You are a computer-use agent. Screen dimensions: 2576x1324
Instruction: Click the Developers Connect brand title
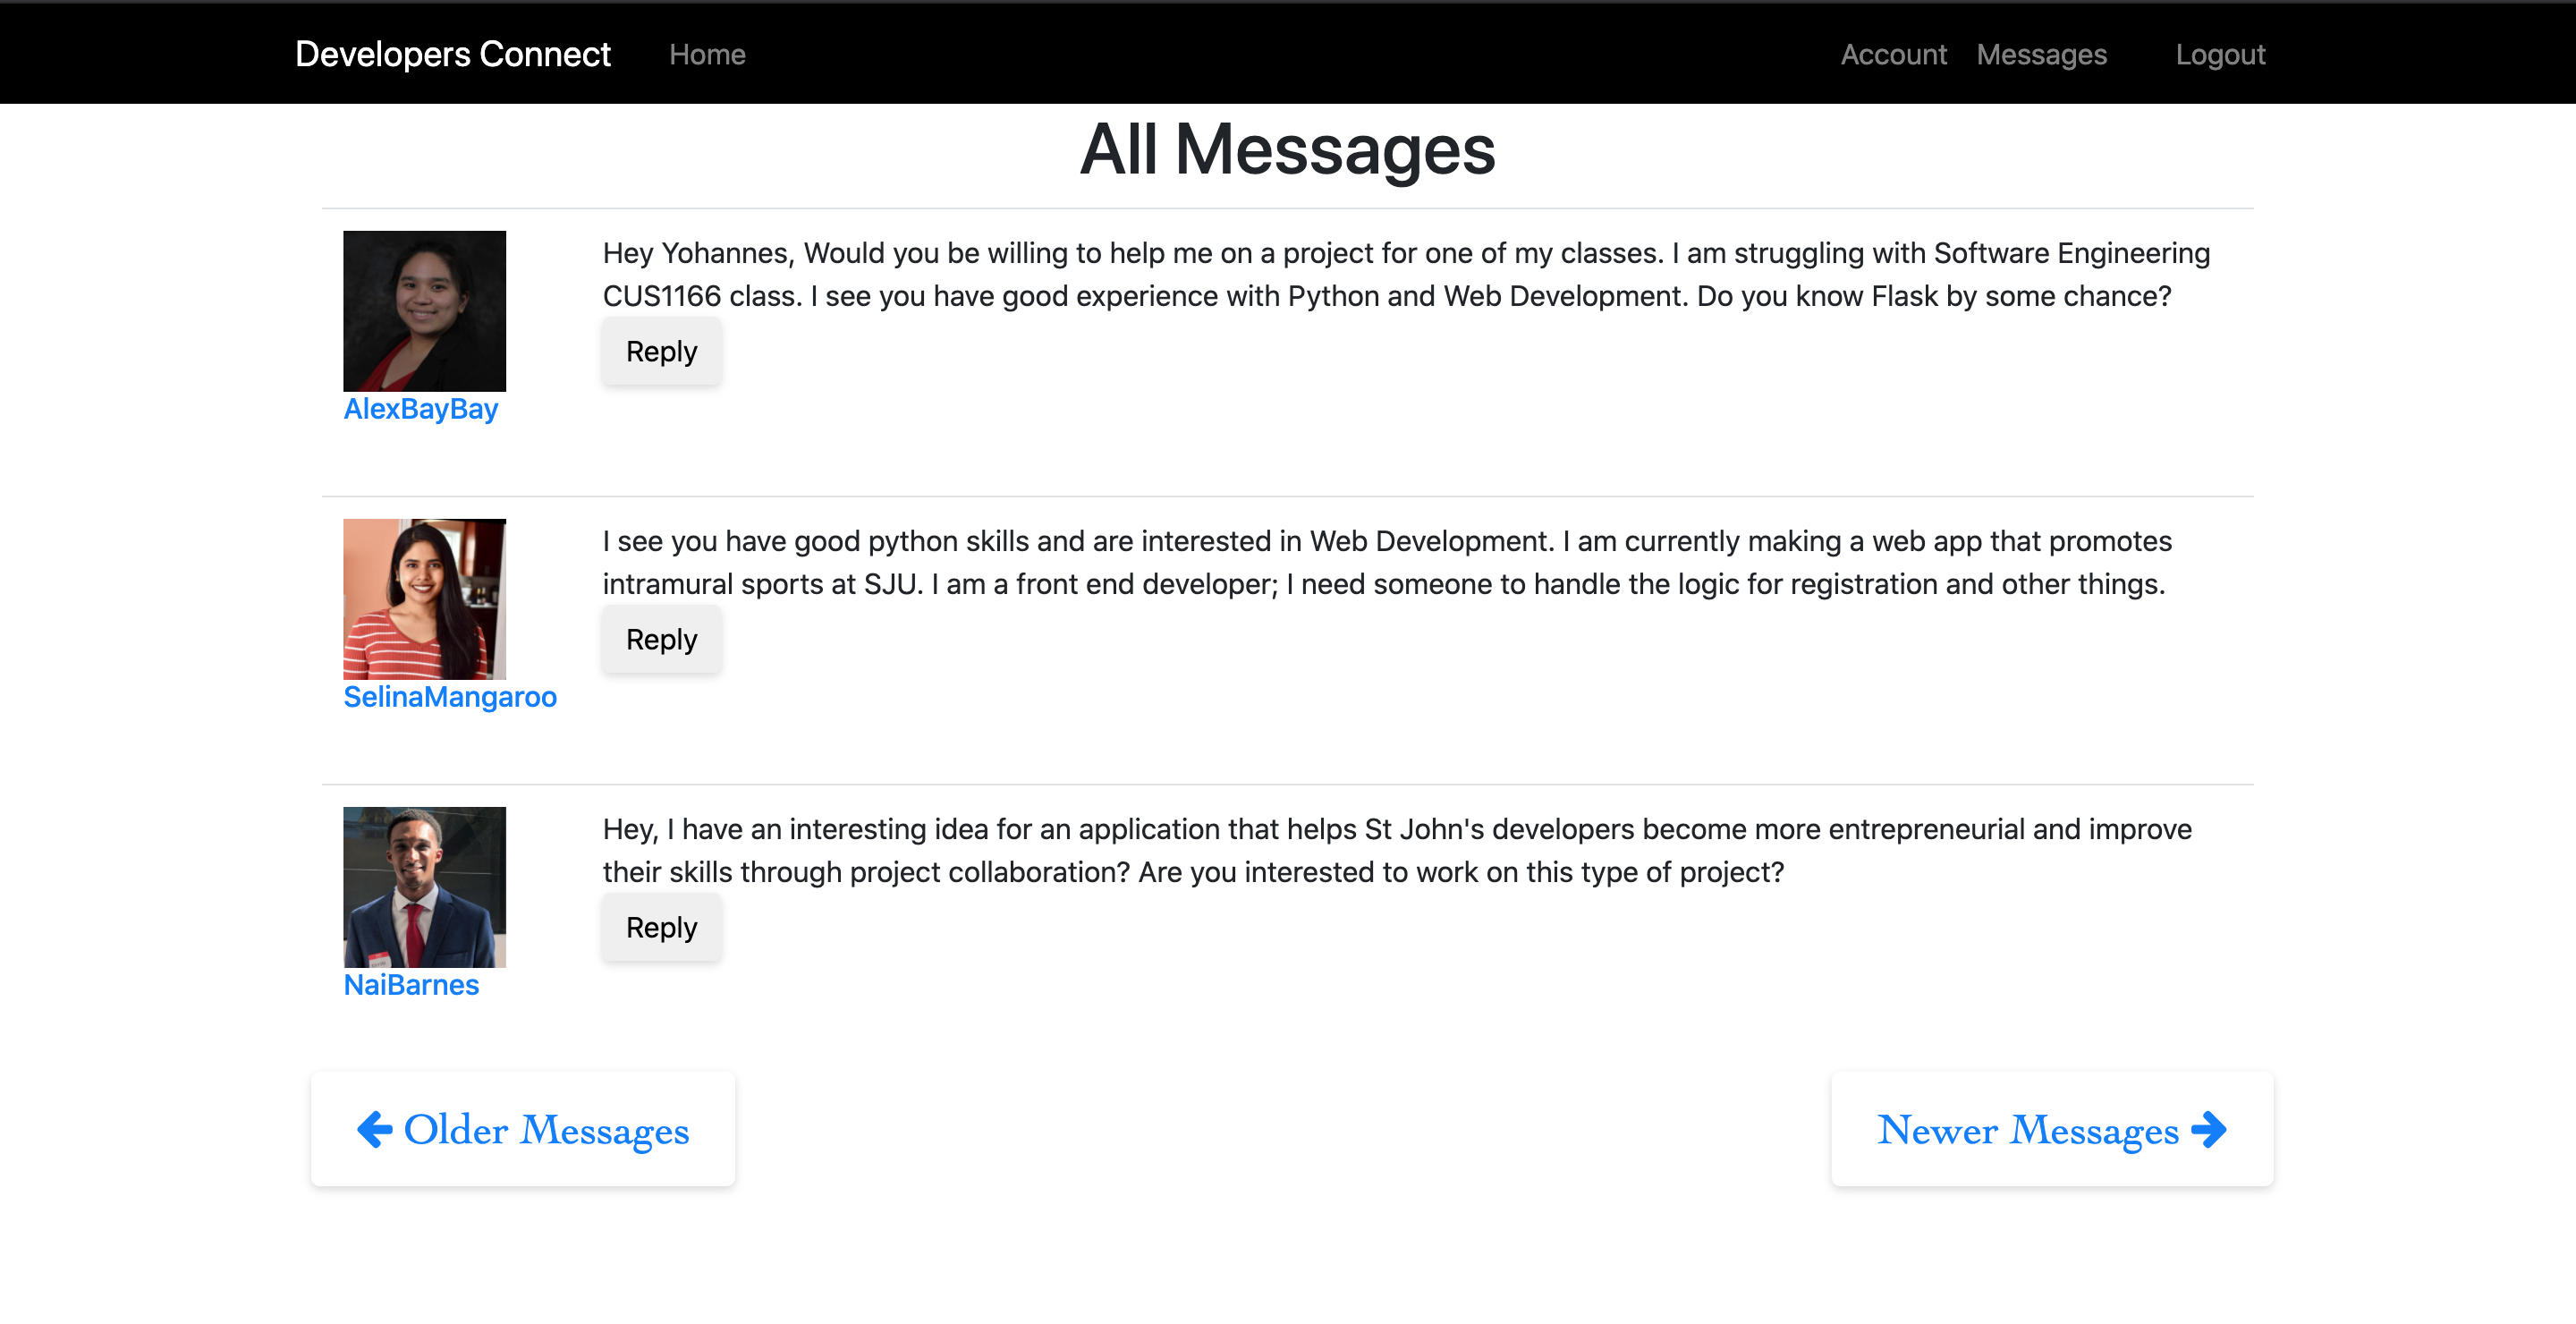click(452, 54)
